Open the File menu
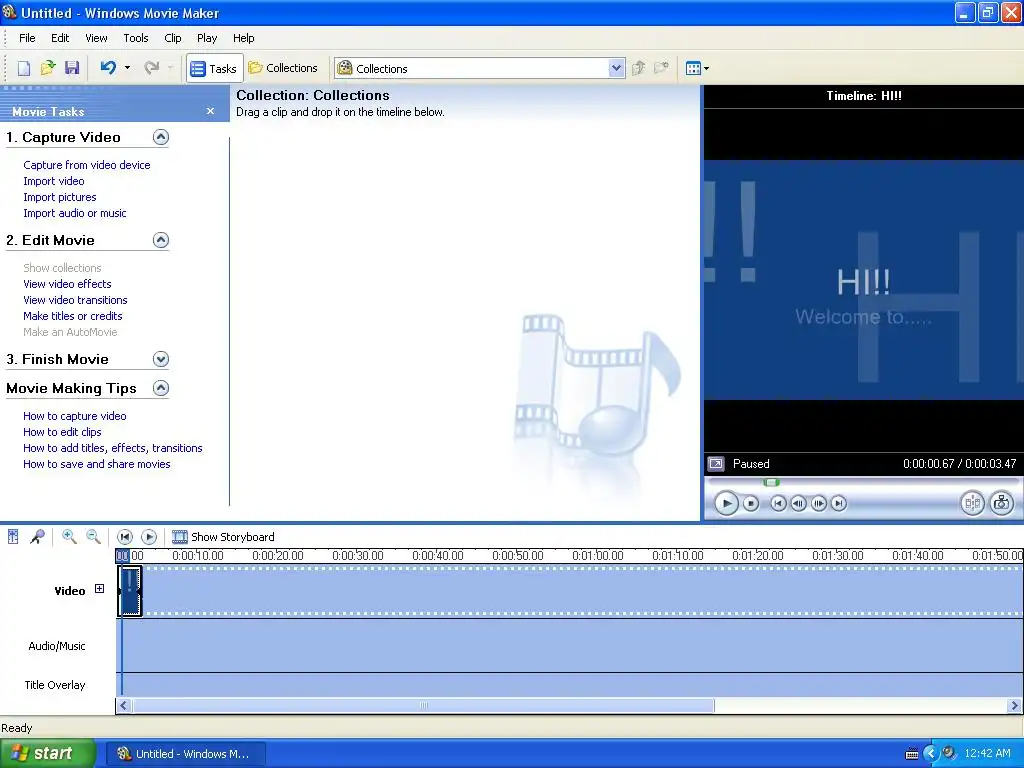This screenshot has height=768, width=1024. click(x=27, y=38)
